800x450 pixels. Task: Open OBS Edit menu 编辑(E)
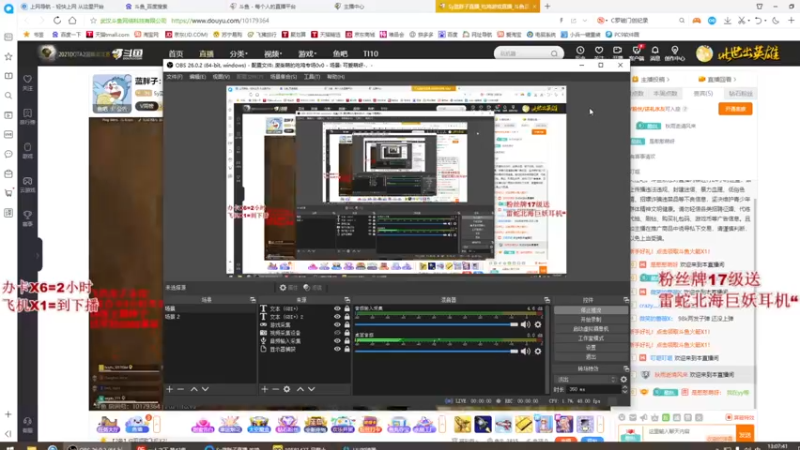[197, 77]
